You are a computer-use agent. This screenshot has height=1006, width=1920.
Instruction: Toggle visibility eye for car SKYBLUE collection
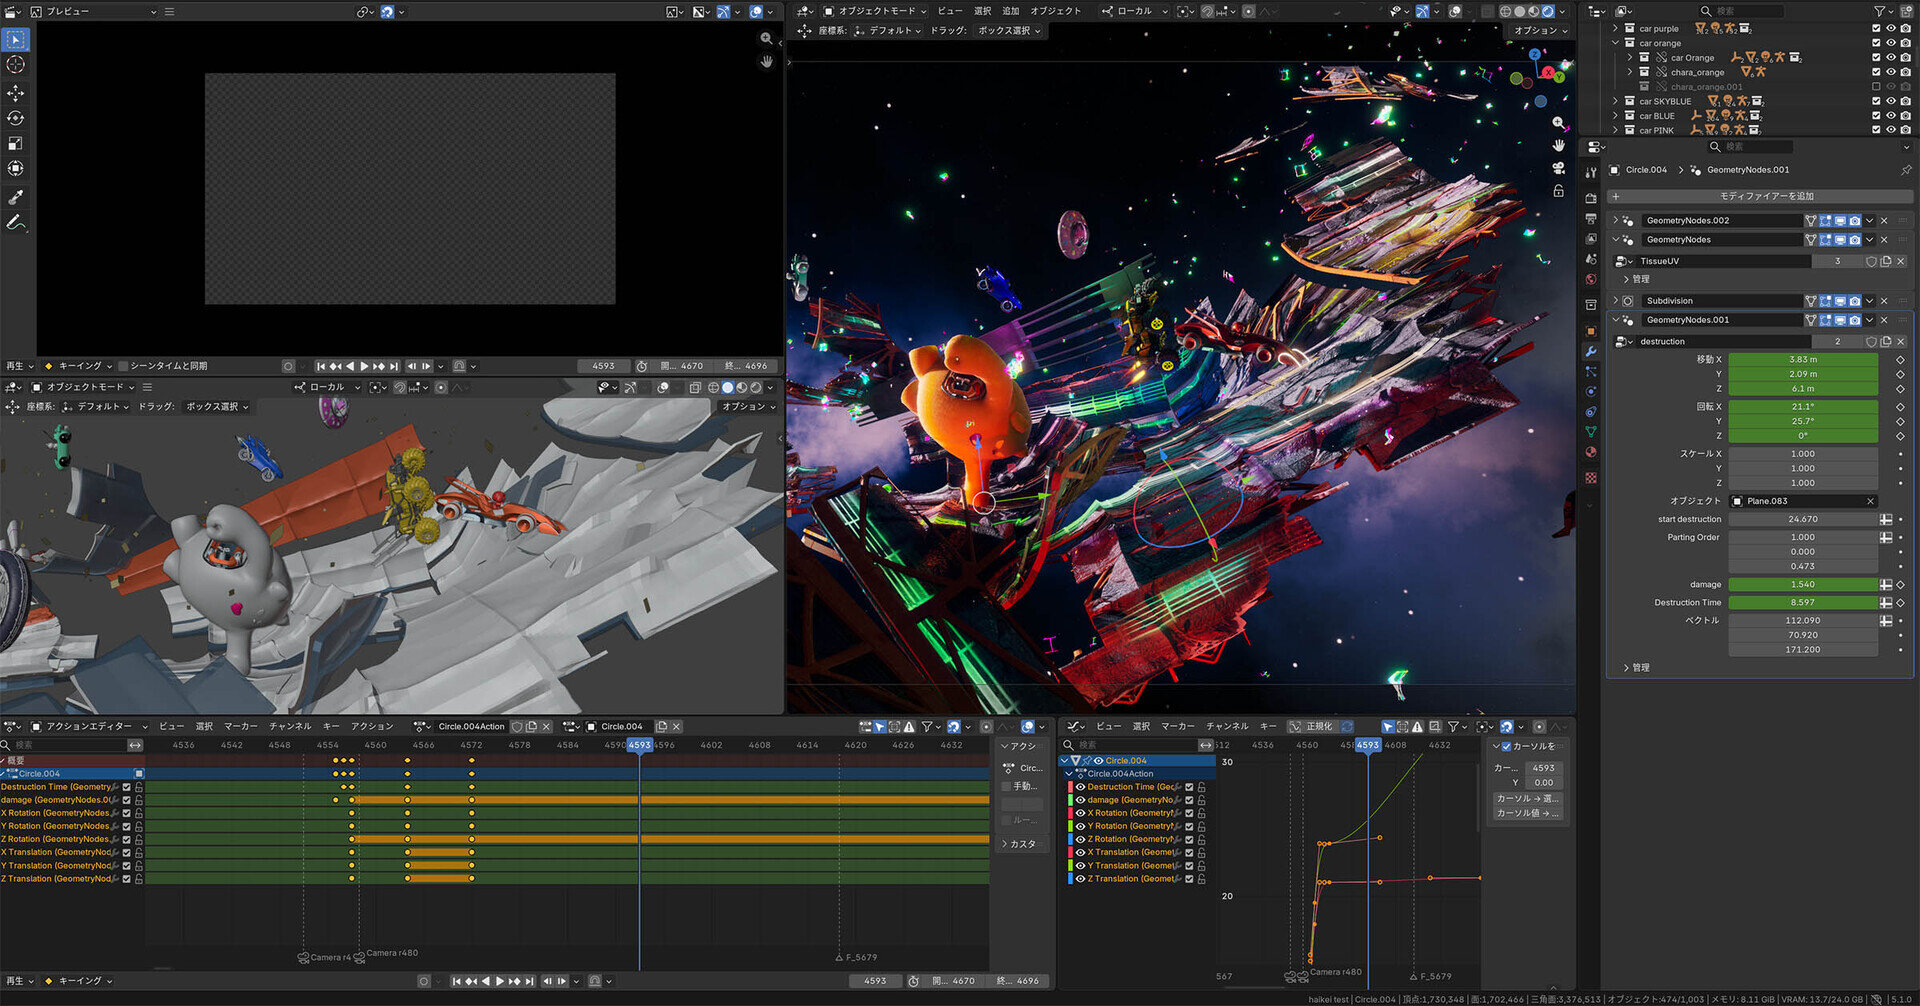[1890, 101]
